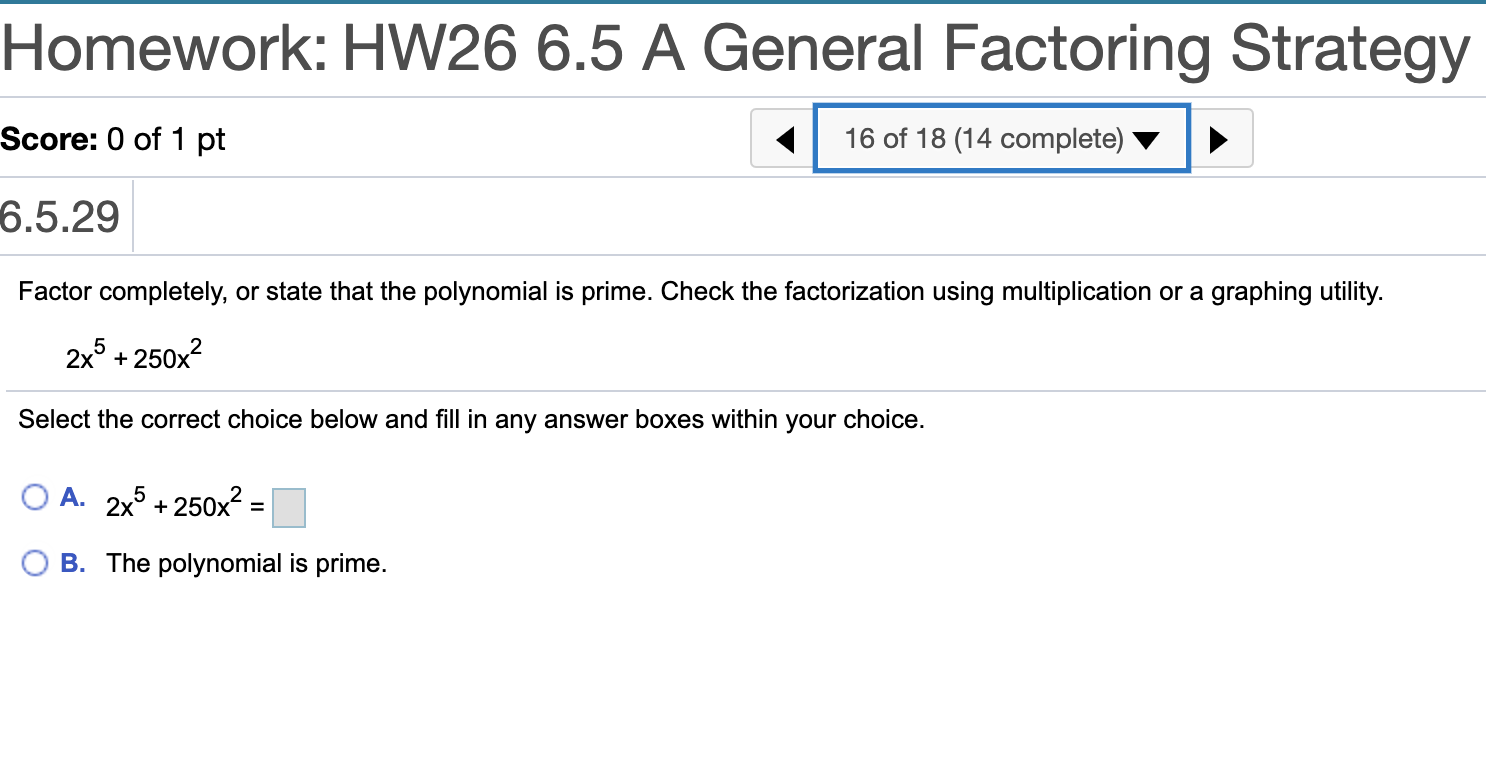Select radio button B stating polynomial is prime
This screenshot has width=1486, height=768.
pos(34,562)
